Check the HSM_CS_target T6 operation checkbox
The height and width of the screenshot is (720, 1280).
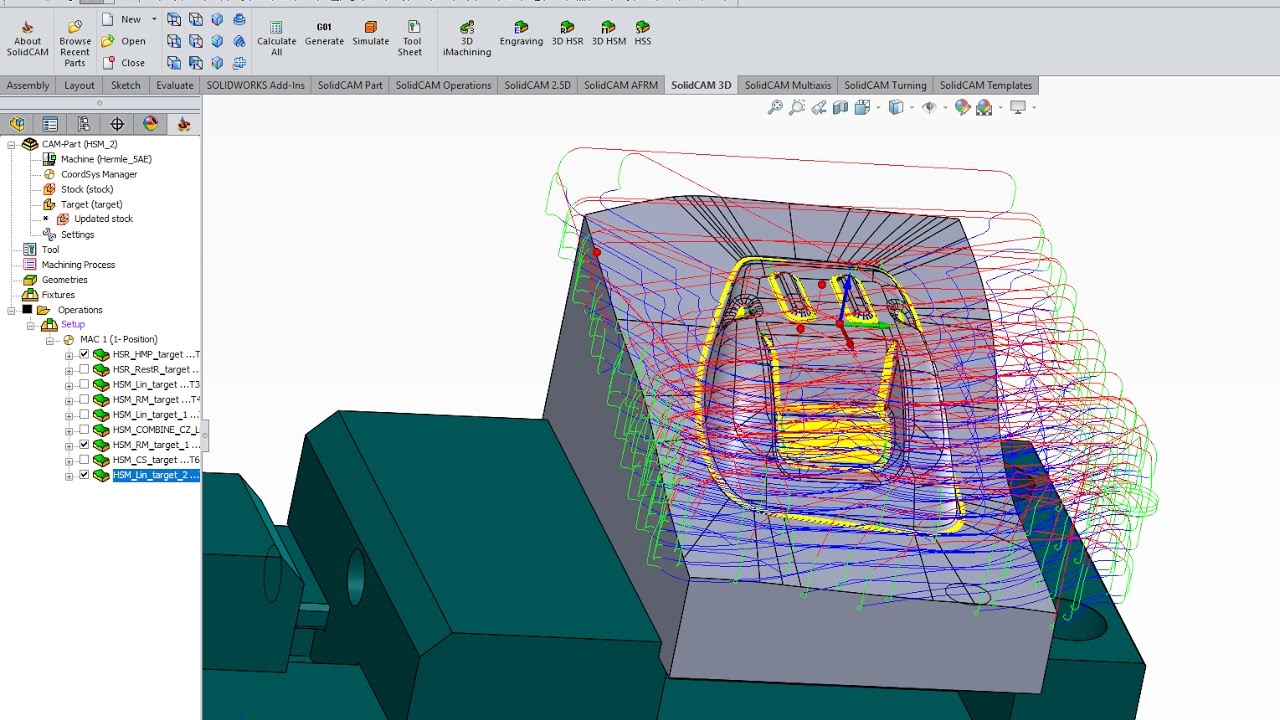coord(84,460)
